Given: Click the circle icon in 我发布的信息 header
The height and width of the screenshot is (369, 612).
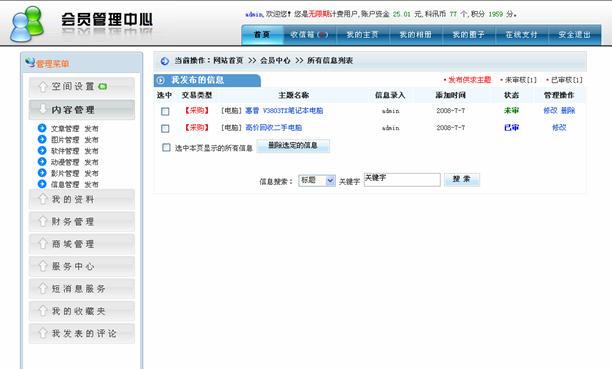Looking at the screenshot, I should pos(160,80).
